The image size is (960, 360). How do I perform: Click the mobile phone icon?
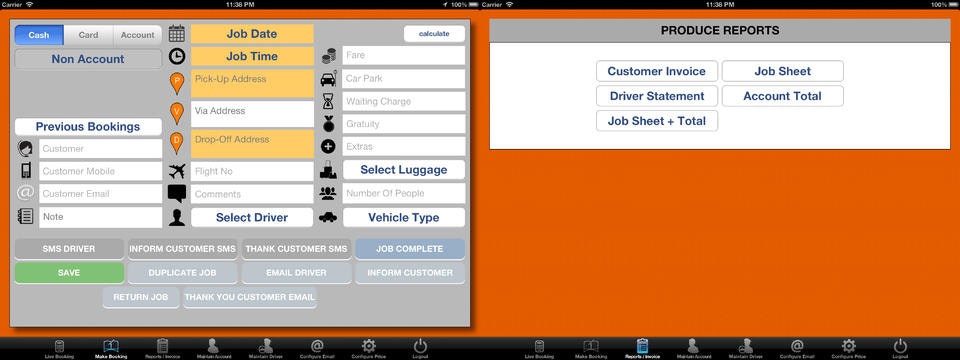(25, 171)
